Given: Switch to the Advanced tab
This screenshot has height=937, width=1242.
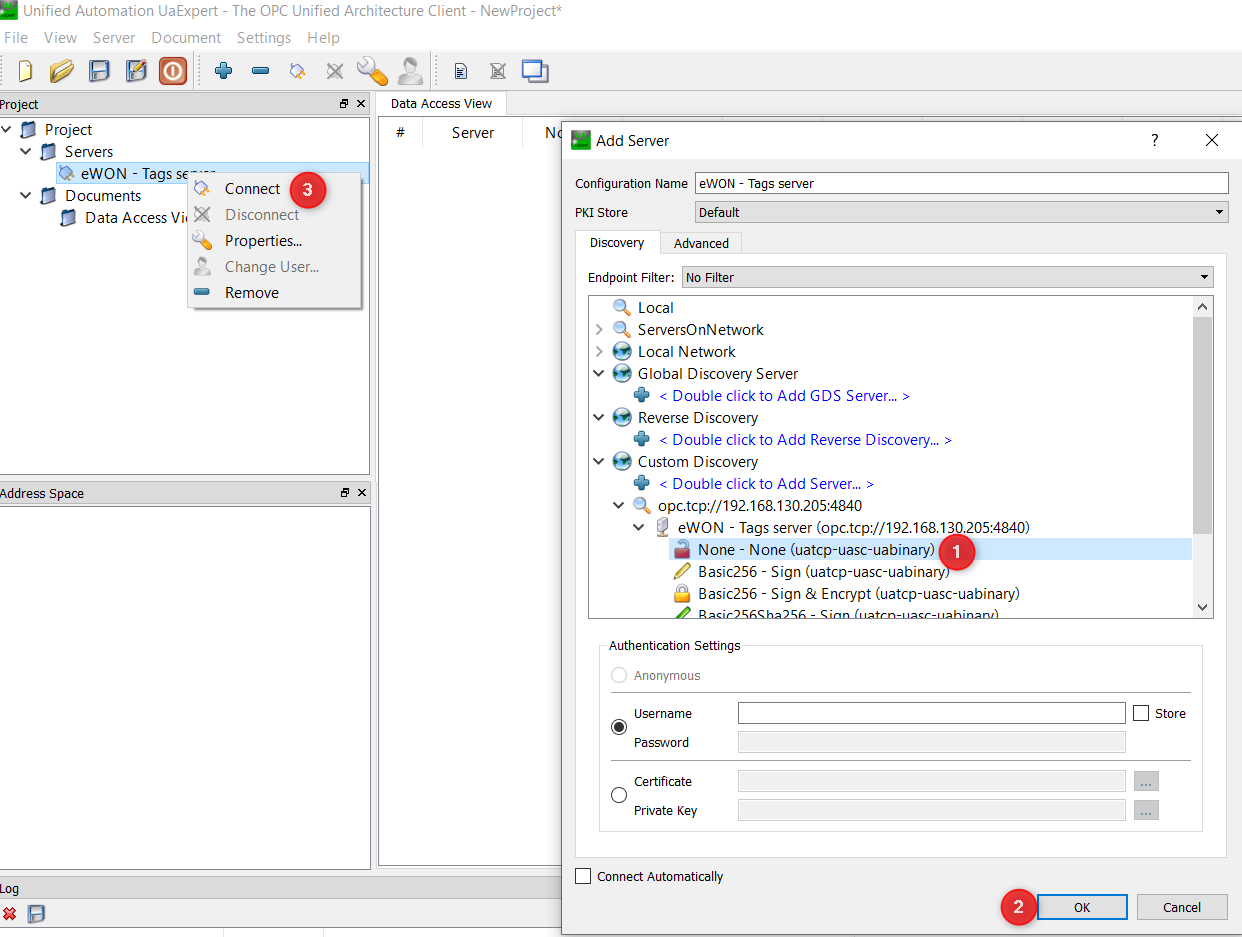Looking at the screenshot, I should pos(701,243).
